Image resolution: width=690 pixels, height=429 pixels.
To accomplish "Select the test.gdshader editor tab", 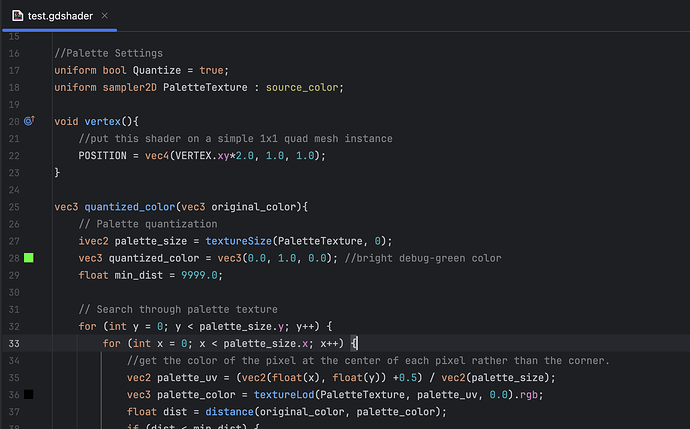I will click(x=61, y=16).
